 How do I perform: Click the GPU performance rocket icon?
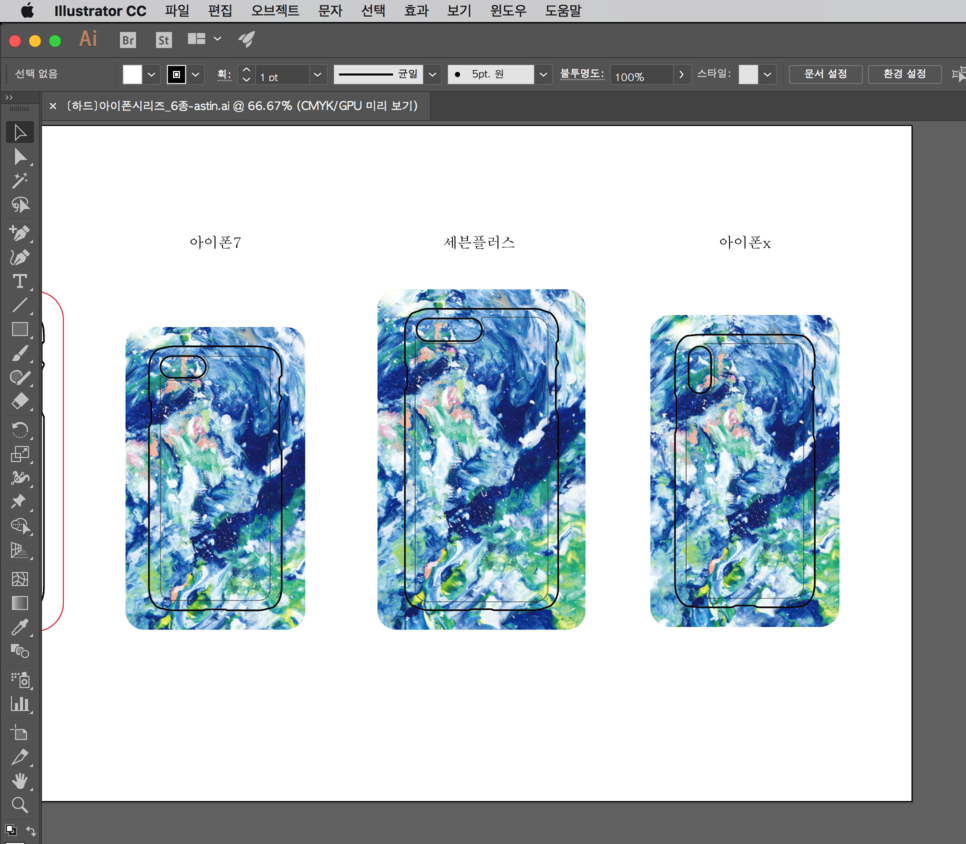click(x=246, y=39)
